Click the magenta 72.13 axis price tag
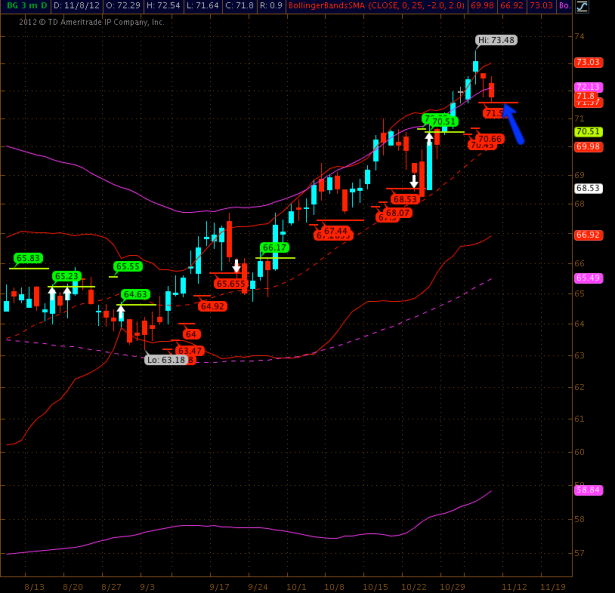This screenshot has height=593, width=615. pos(587,87)
